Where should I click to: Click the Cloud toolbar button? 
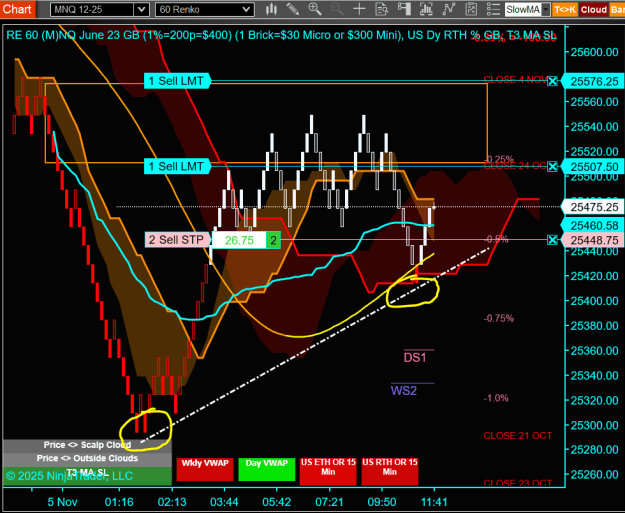[x=594, y=10]
